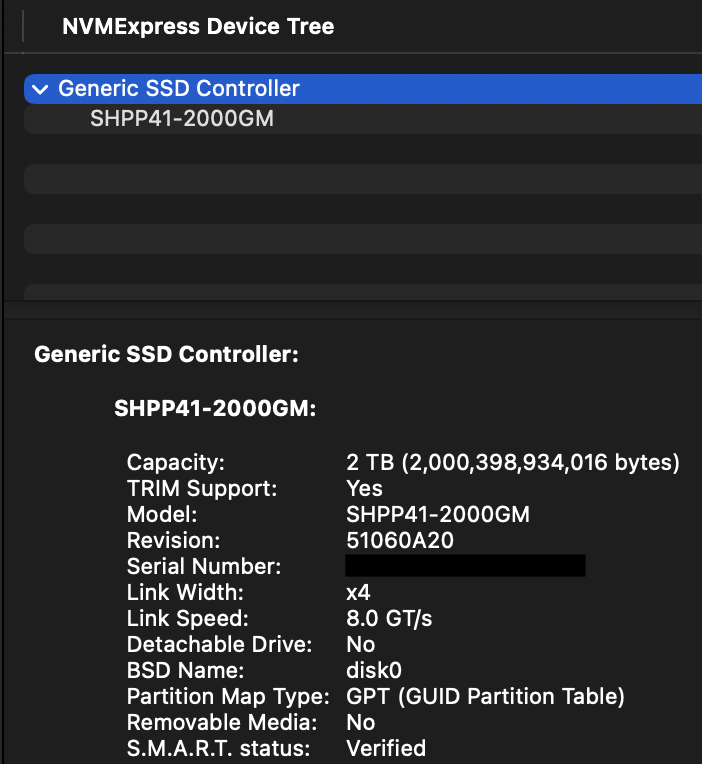Click the Model value SHPP41-2000GM
702x764 pixels.
click(437, 515)
